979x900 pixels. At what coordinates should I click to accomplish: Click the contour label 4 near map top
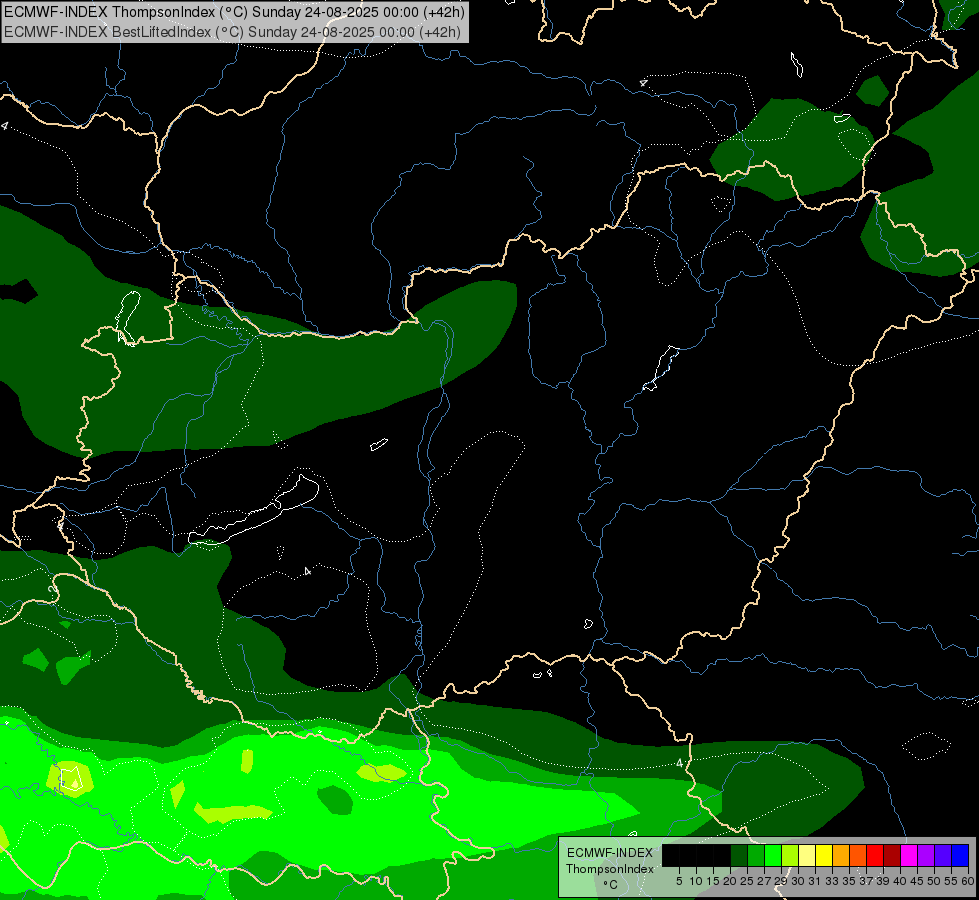click(x=644, y=82)
